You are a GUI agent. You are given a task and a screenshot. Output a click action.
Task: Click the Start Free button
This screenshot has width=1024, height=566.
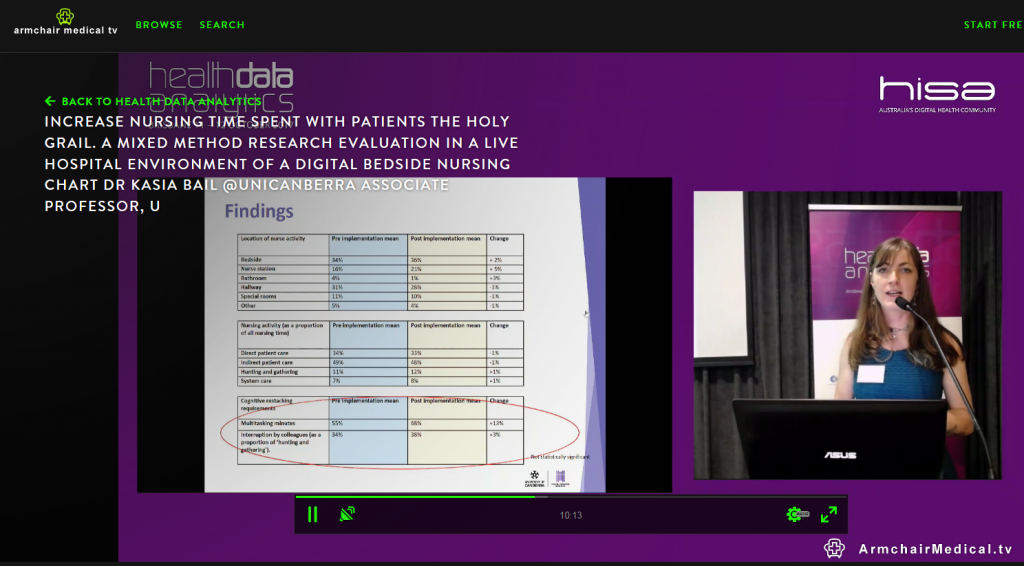992,25
